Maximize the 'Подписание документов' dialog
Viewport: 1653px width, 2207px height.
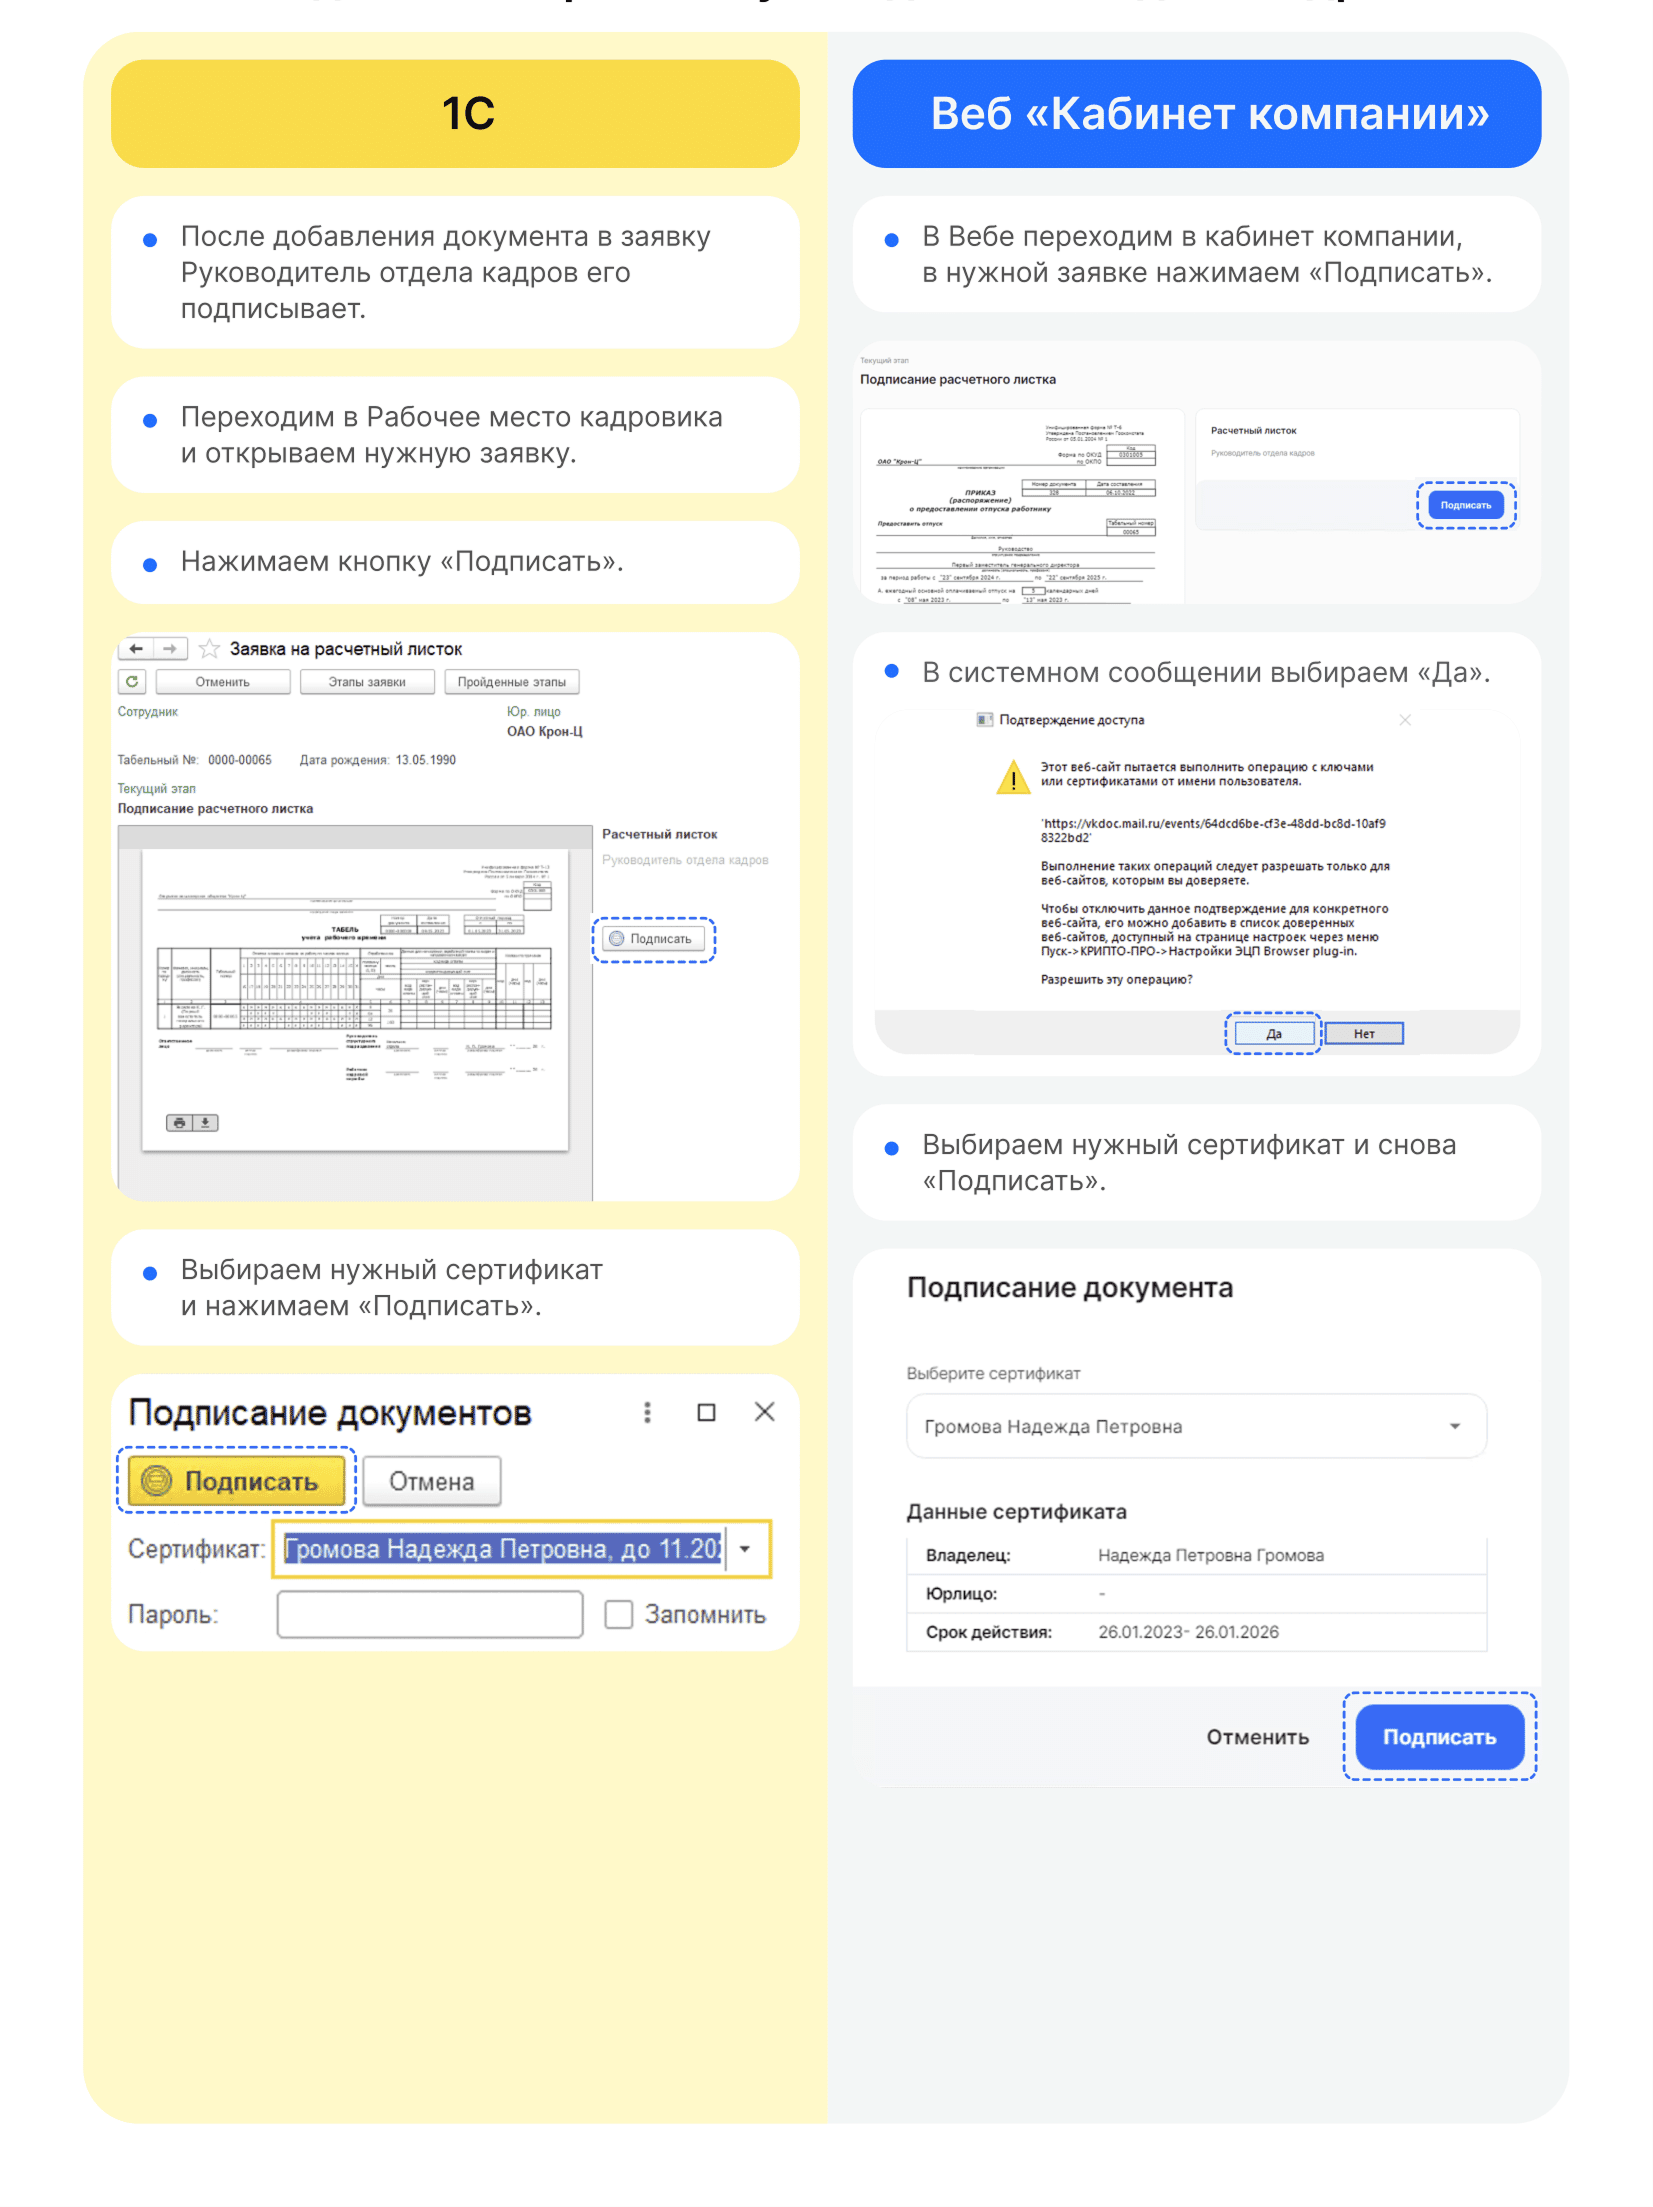(x=706, y=1412)
